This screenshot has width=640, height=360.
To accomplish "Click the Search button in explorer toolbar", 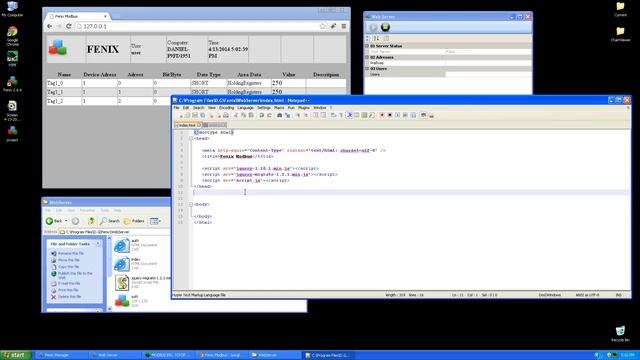I will click(110, 221).
